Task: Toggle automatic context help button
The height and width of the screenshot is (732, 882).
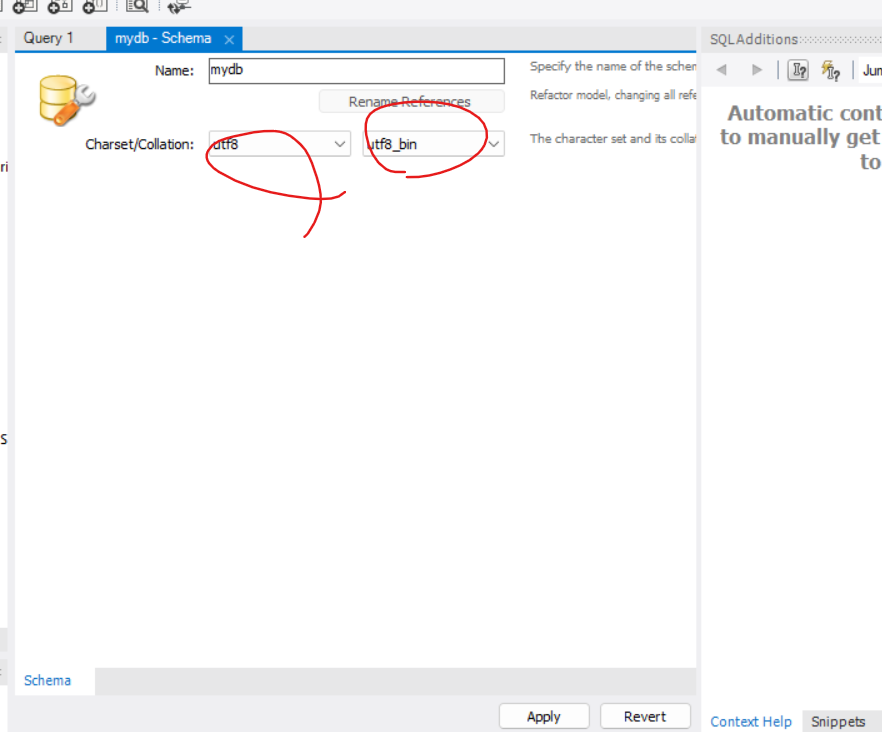Action: pos(798,70)
